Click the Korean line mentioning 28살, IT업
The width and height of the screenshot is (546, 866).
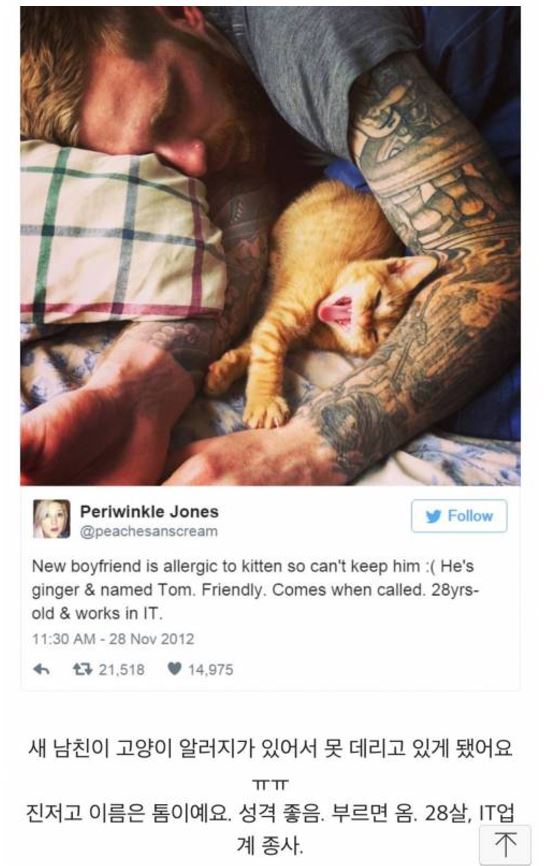tap(271, 812)
